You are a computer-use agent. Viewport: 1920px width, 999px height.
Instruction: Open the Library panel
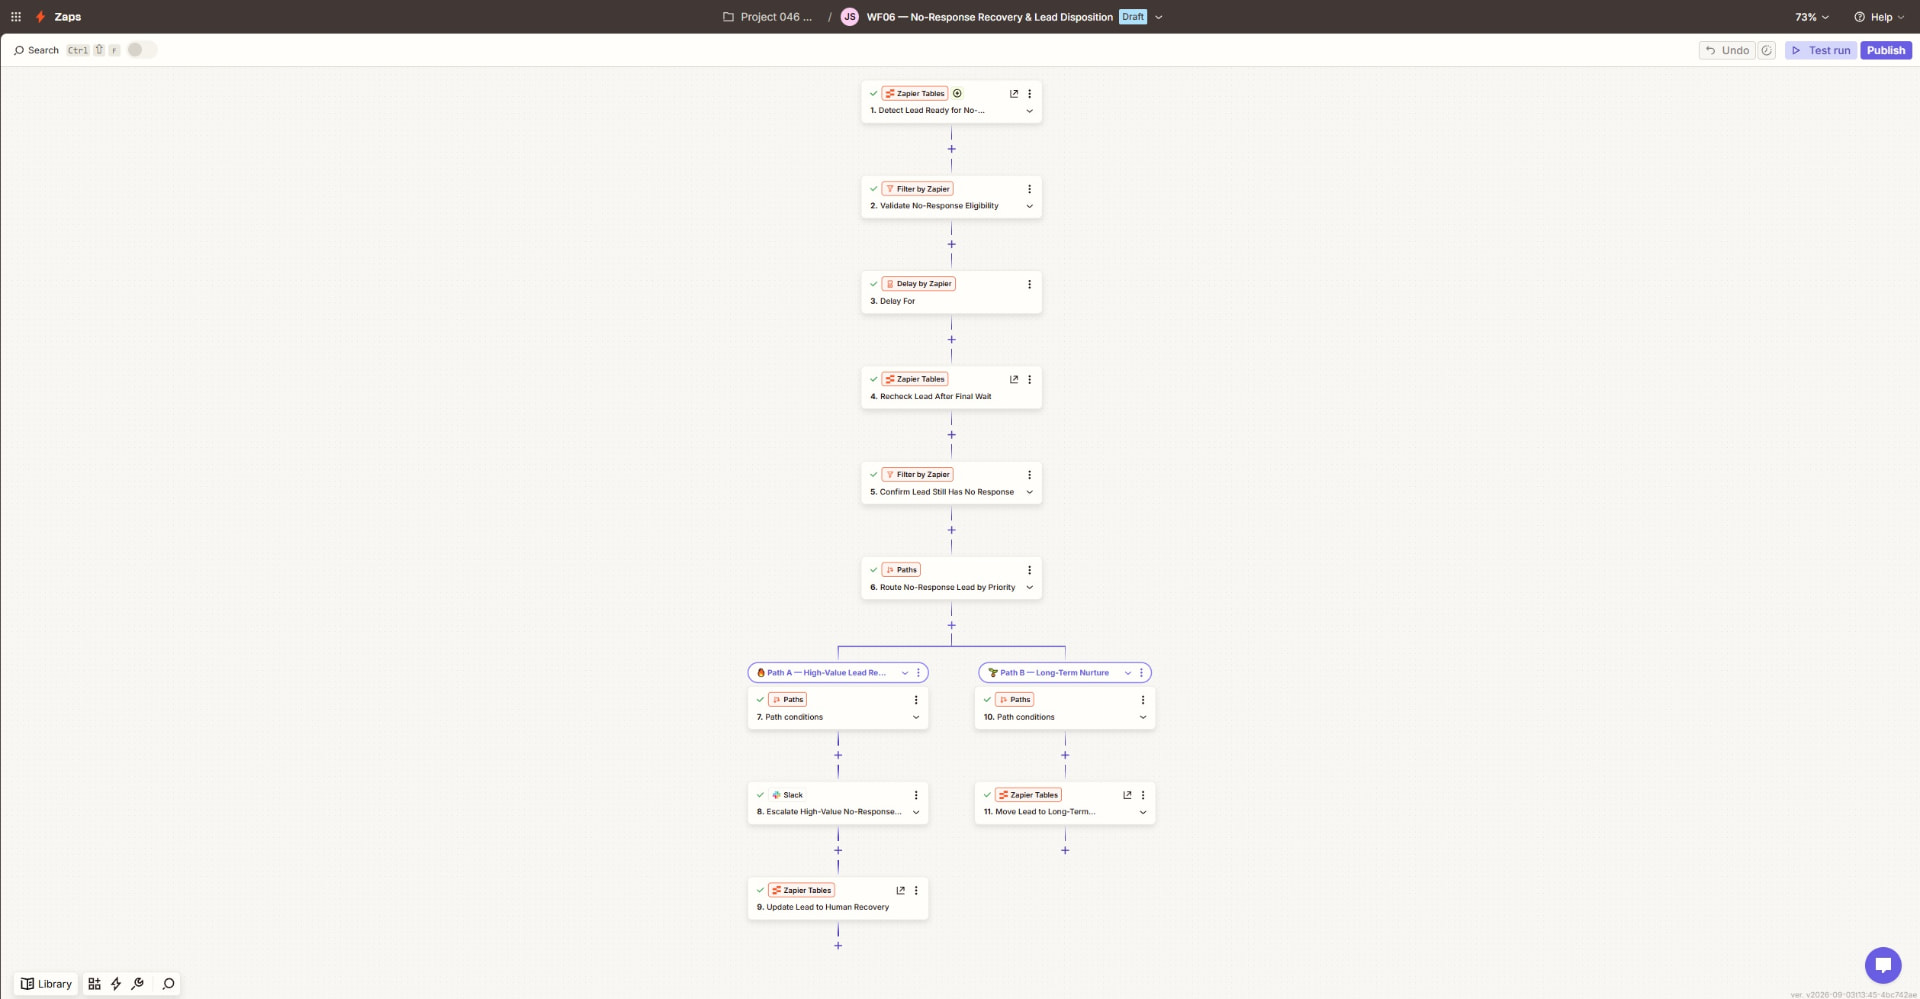(x=46, y=984)
